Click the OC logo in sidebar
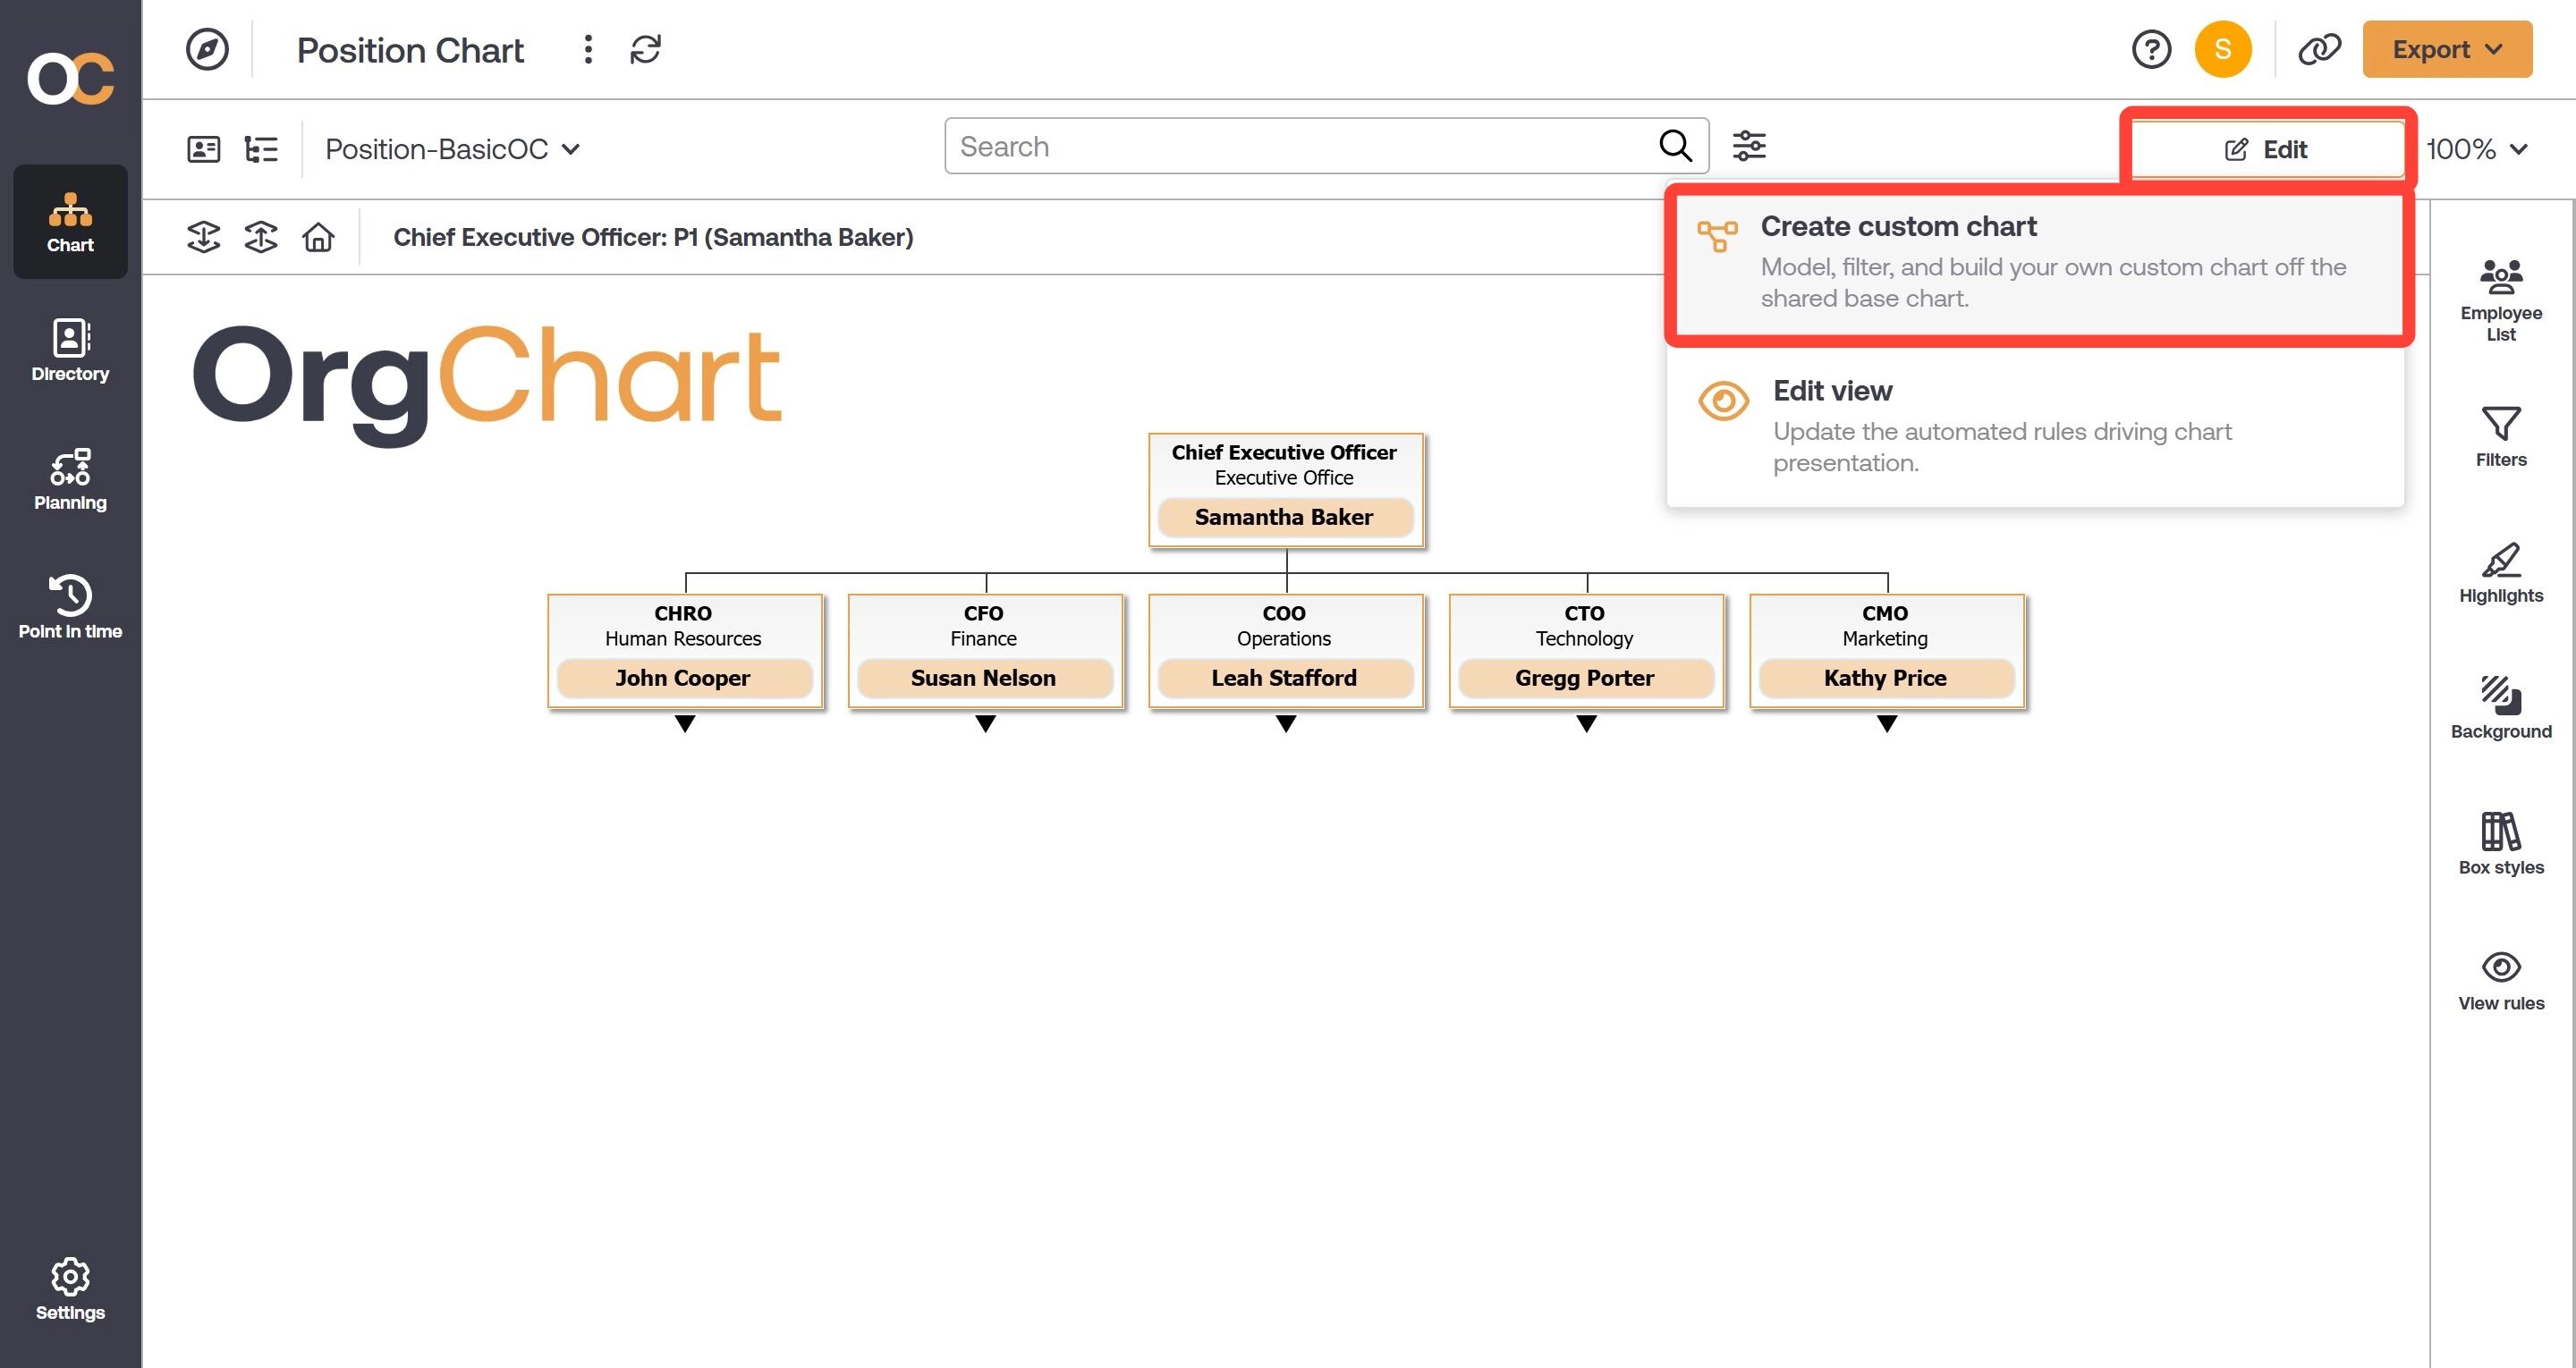Viewport: 2576px width, 1368px height. coord(70,78)
